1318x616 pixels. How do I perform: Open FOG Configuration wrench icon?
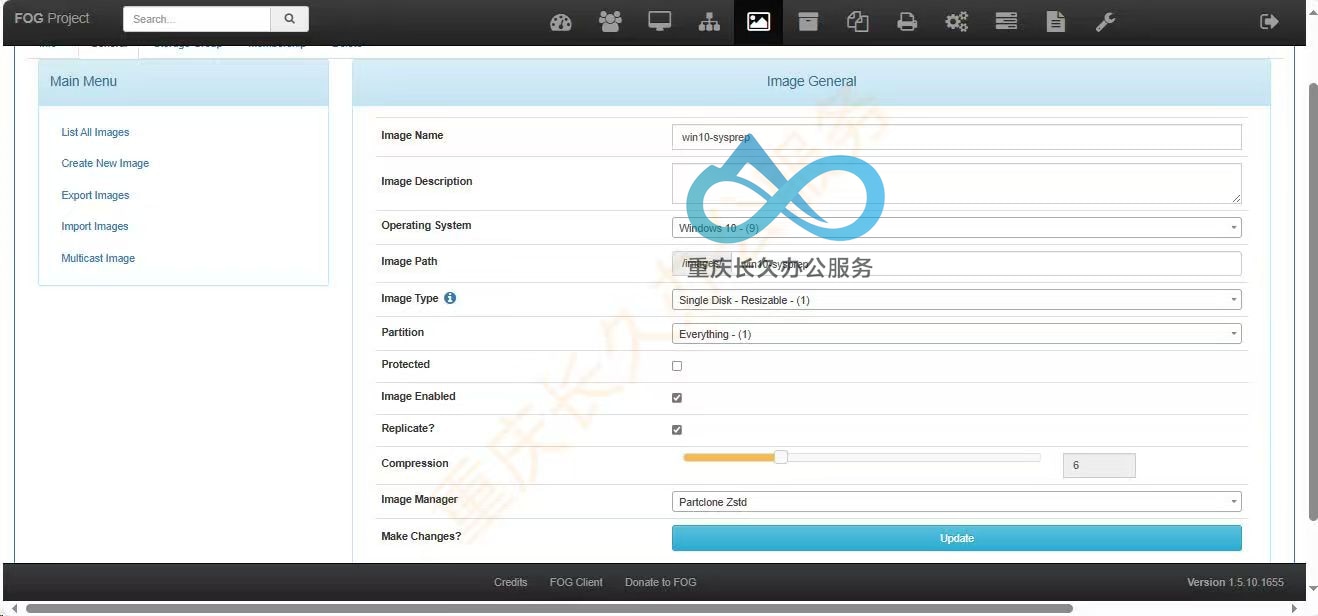[1105, 22]
